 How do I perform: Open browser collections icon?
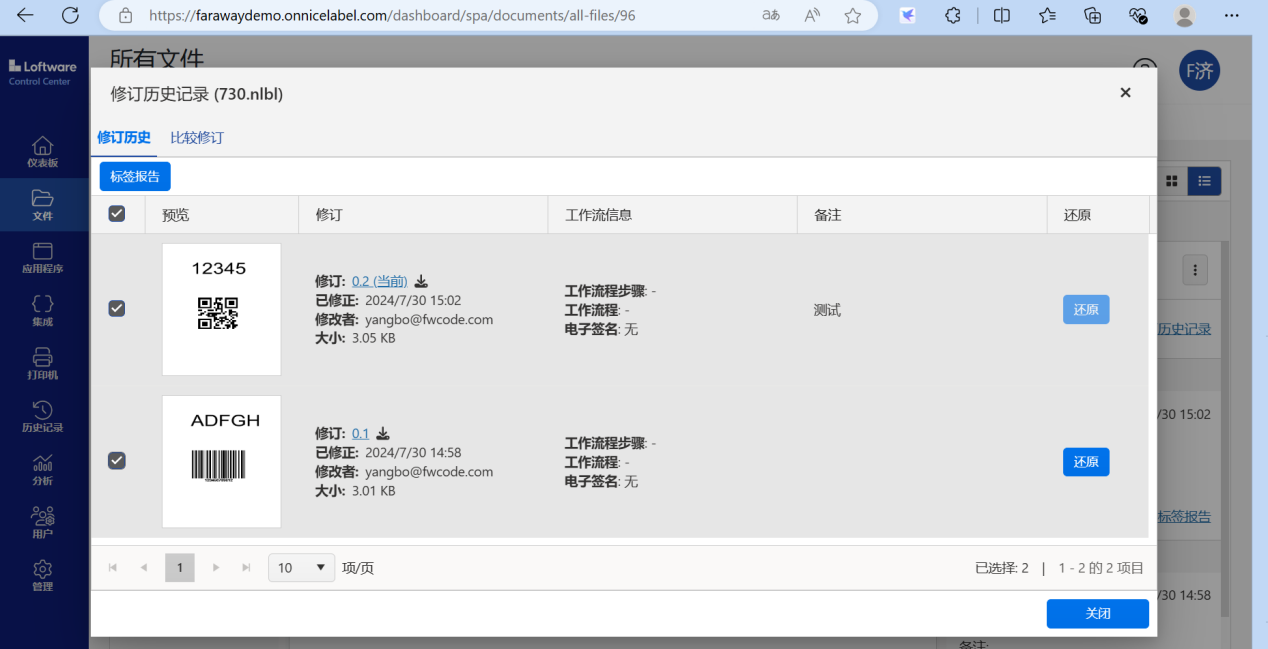1093,15
